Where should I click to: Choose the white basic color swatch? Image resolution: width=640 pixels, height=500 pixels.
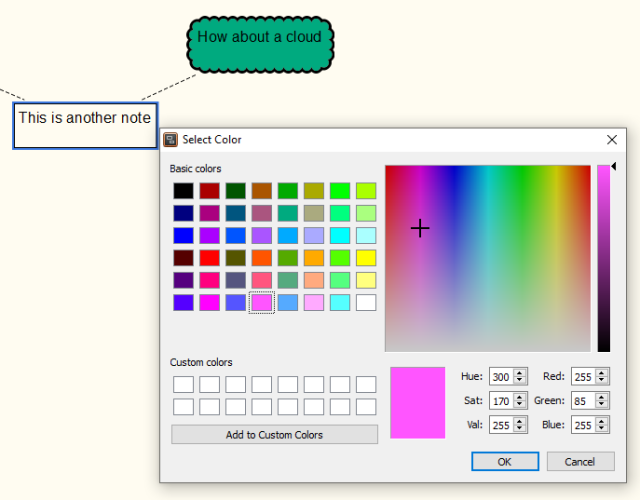366,302
